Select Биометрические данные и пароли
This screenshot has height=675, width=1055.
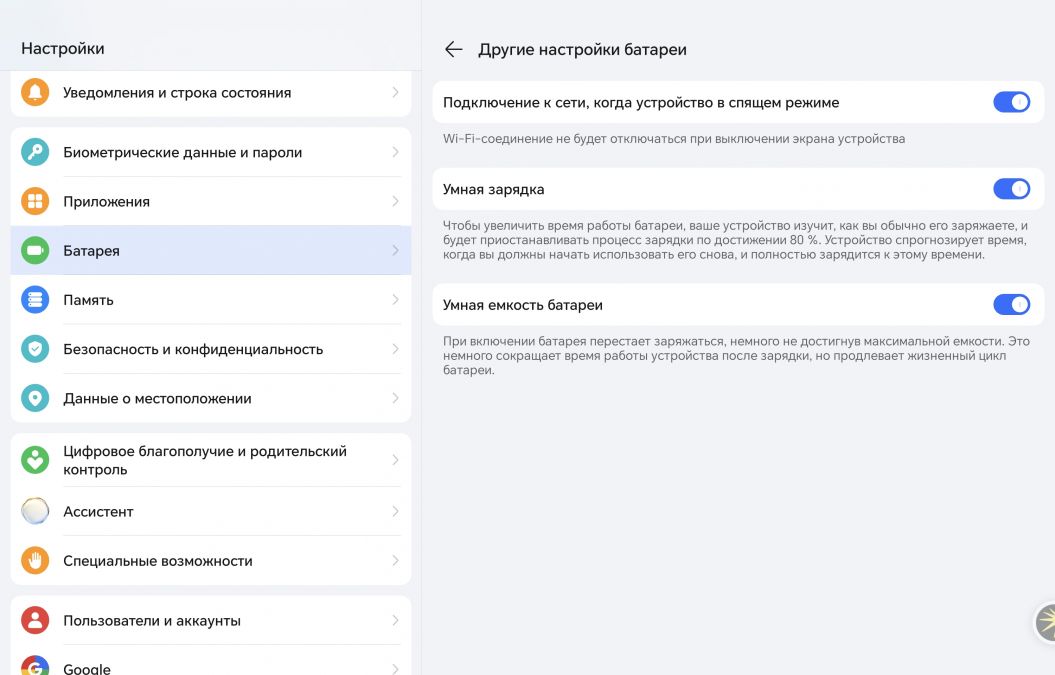click(211, 152)
